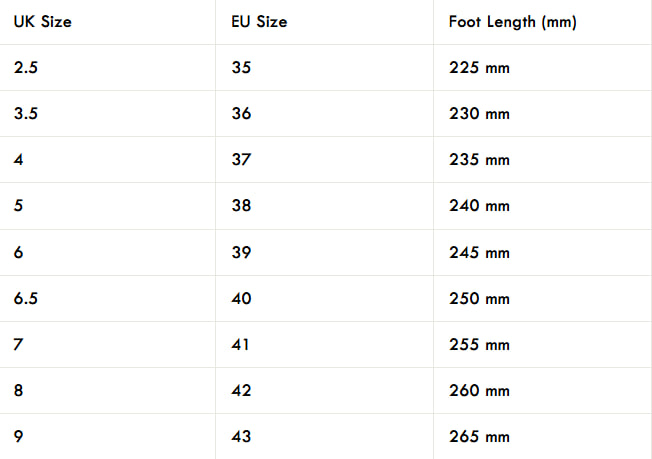This screenshot has width=652, height=459.
Task: Select the EU size 35 cell
Action: [x=241, y=67]
